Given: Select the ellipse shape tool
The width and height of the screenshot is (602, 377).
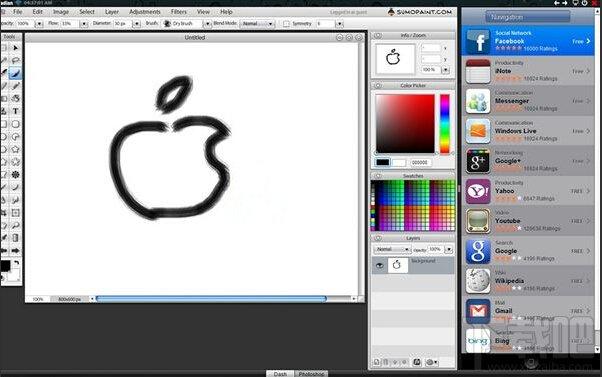Looking at the screenshot, I should (15, 124).
